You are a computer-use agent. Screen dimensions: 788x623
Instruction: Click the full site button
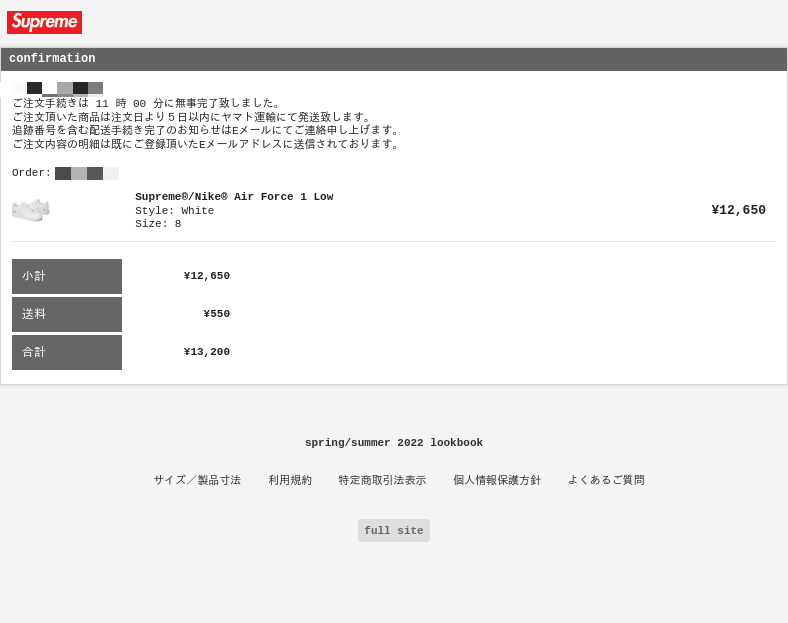(x=393, y=531)
